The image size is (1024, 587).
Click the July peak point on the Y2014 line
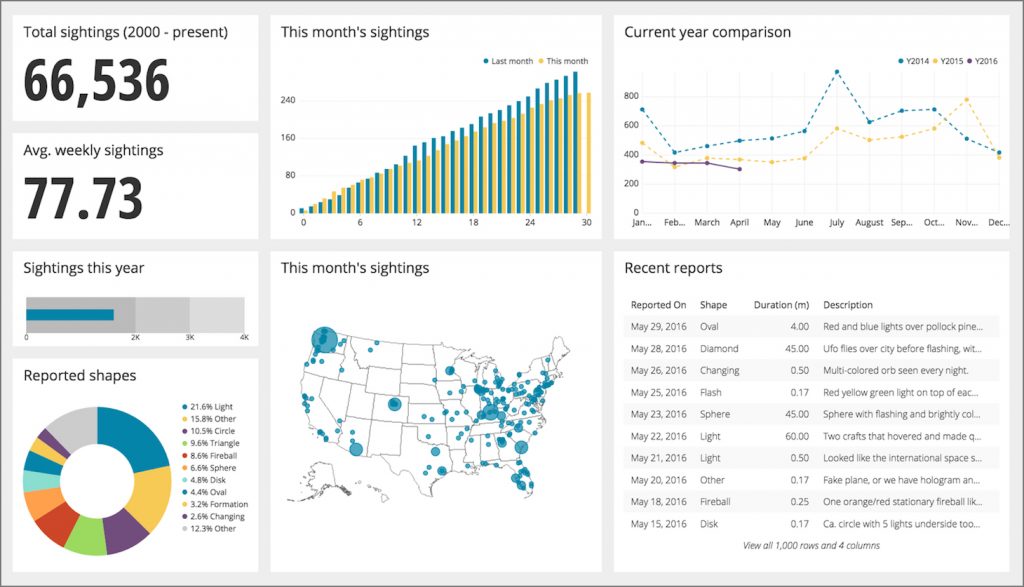pyautogui.click(x=838, y=70)
